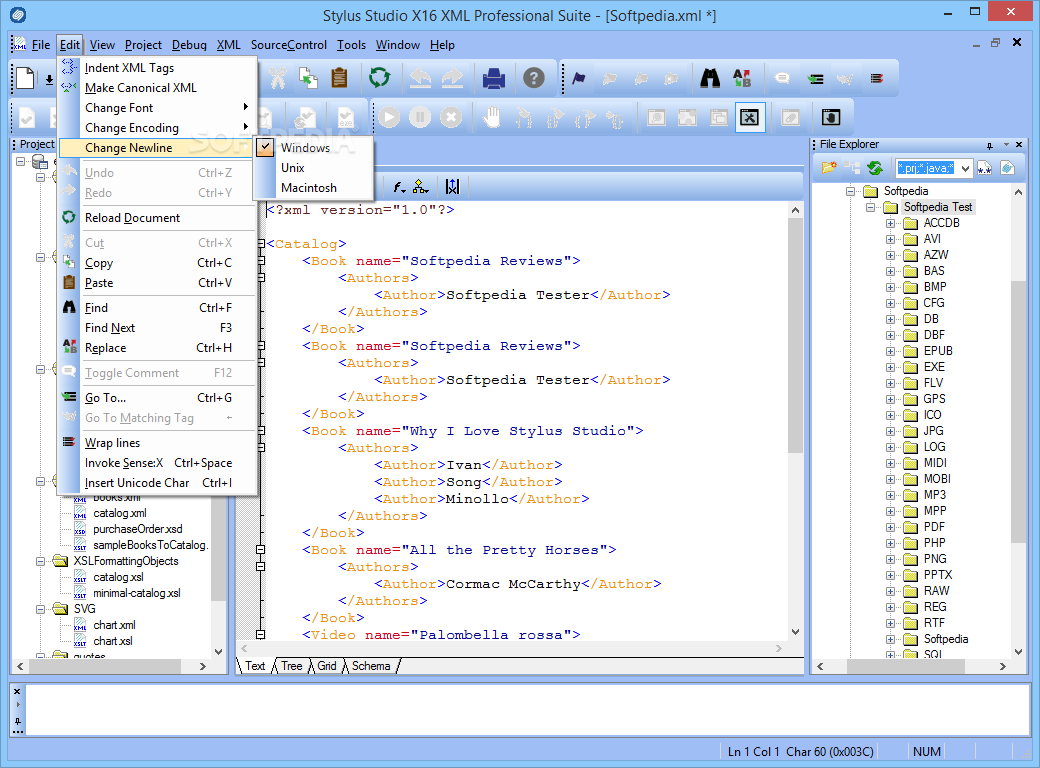
Task: Switch to the Tree tab
Action: (291, 666)
